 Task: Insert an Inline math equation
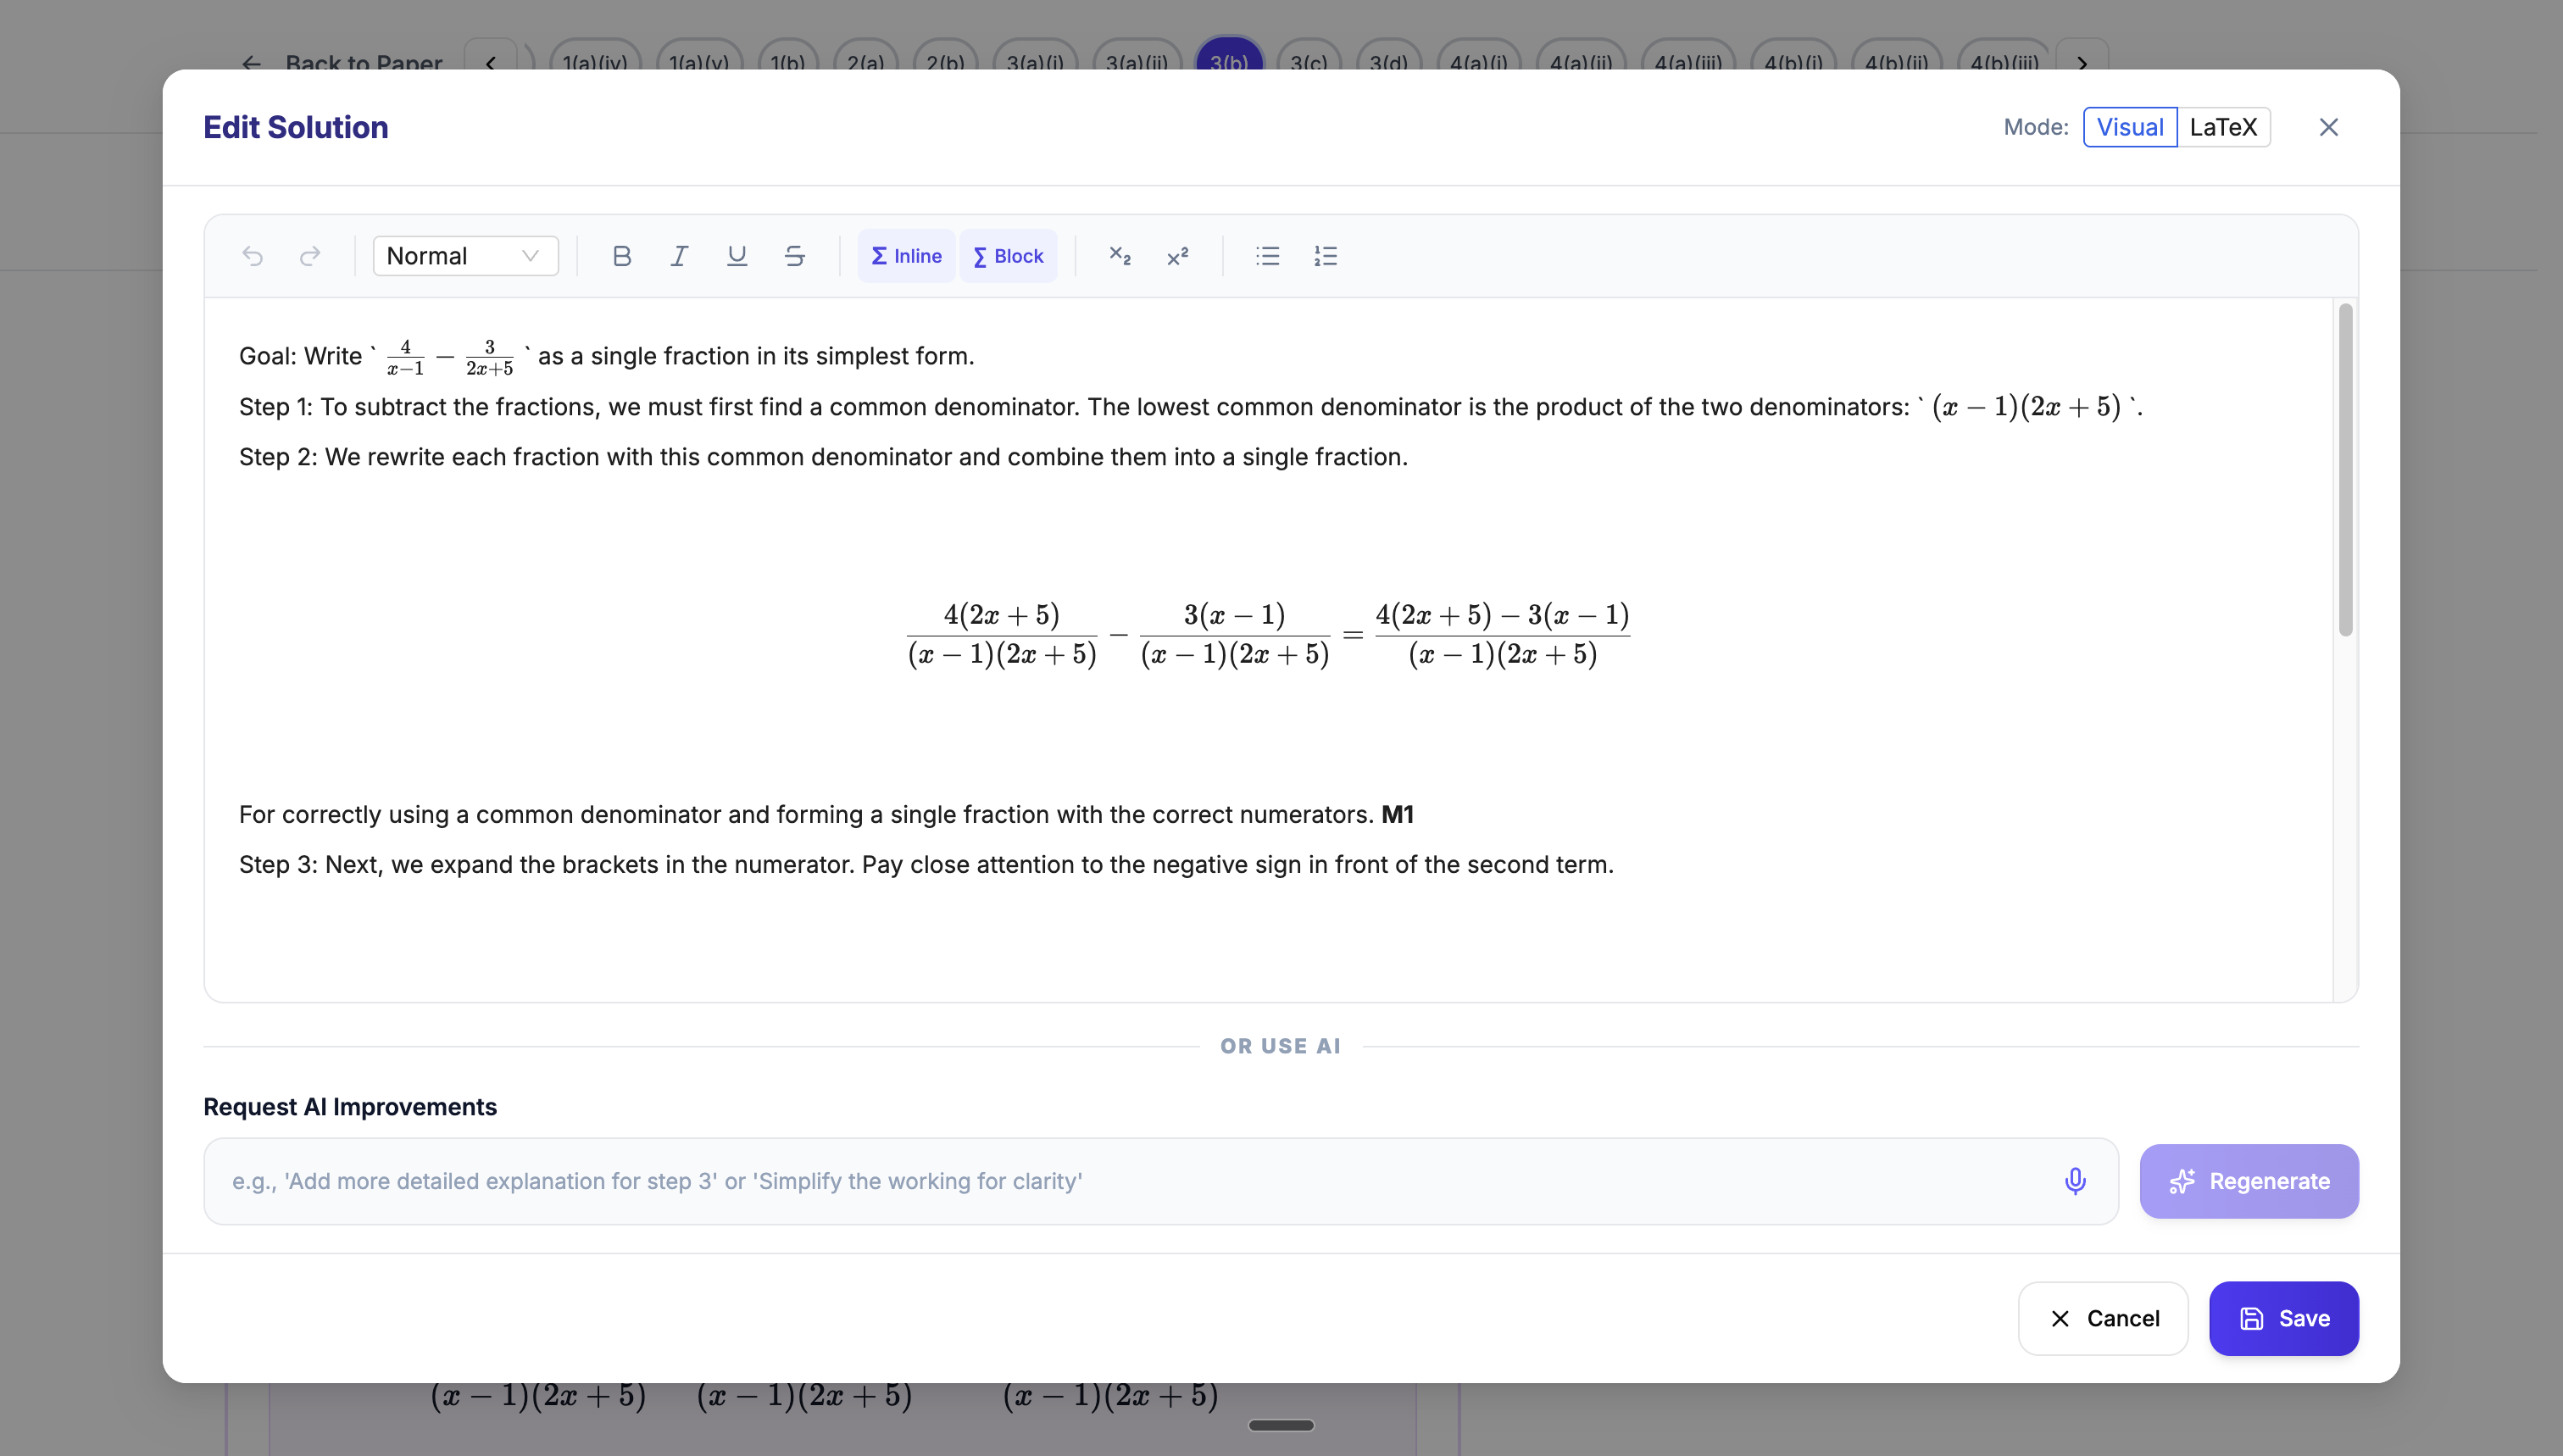tap(906, 256)
